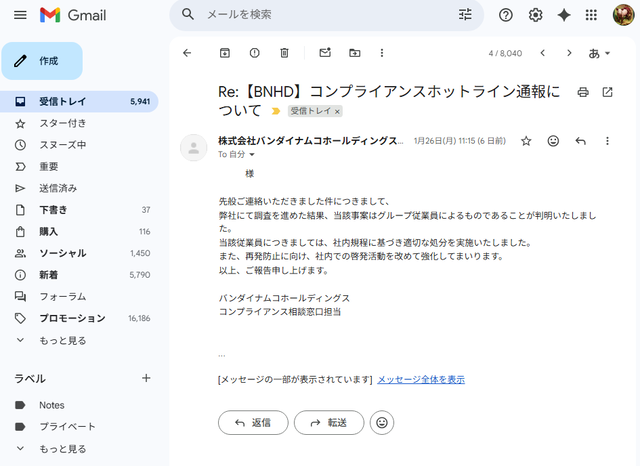
Task: Open the 重要 important folder
Action: (79, 166)
